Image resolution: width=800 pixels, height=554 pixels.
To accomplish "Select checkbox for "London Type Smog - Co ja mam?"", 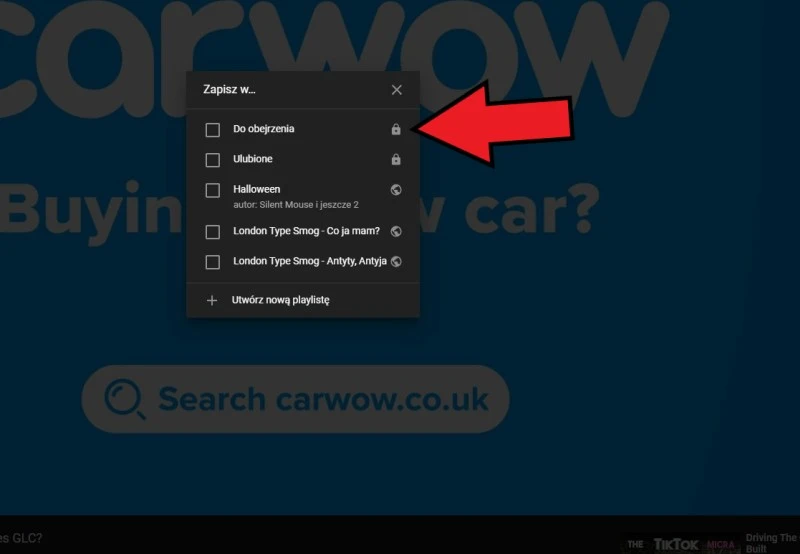I will tap(212, 232).
